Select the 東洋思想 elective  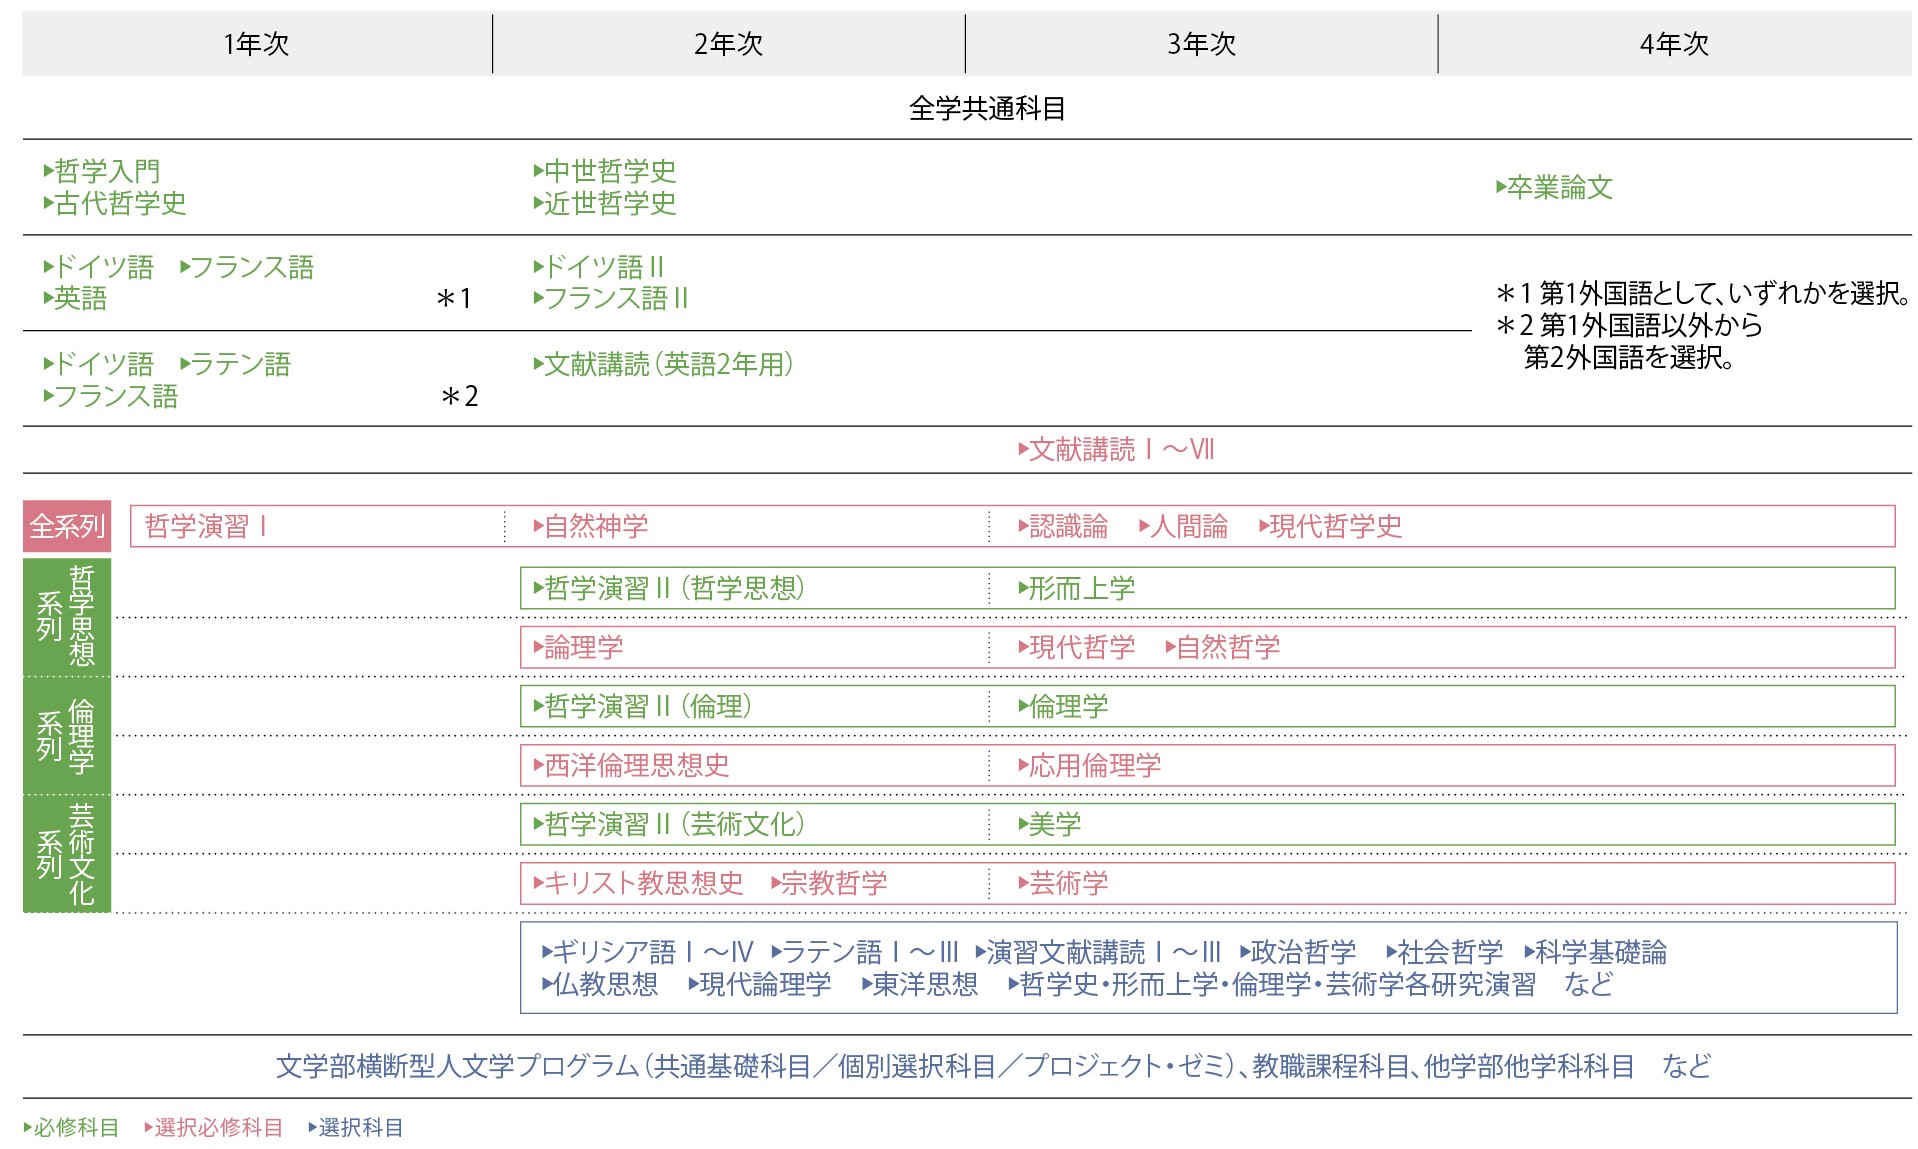coord(920,984)
